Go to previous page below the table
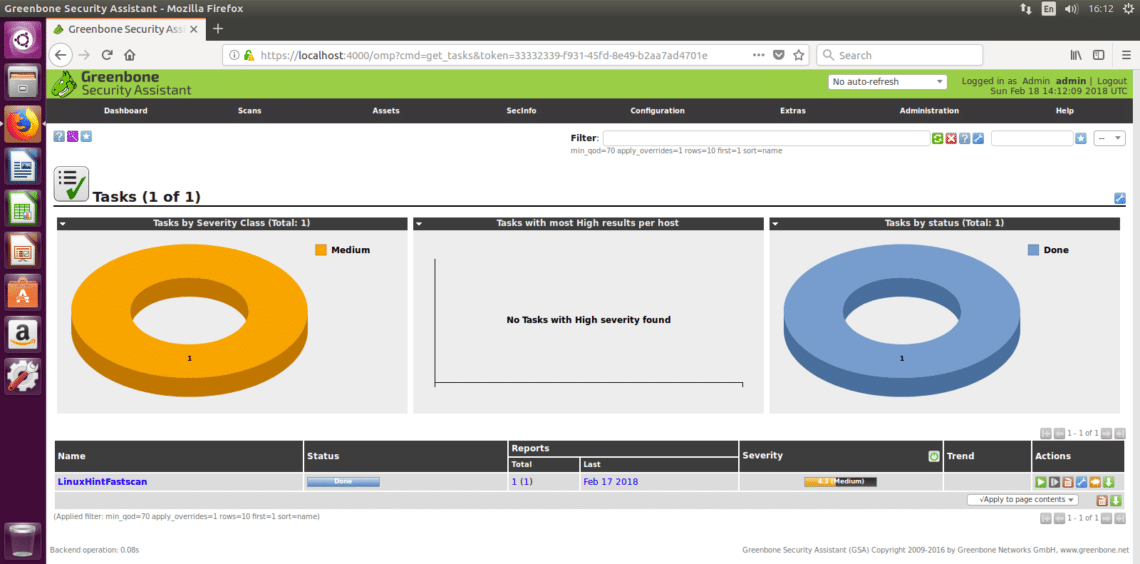The image size is (1140, 564). coord(1059,517)
